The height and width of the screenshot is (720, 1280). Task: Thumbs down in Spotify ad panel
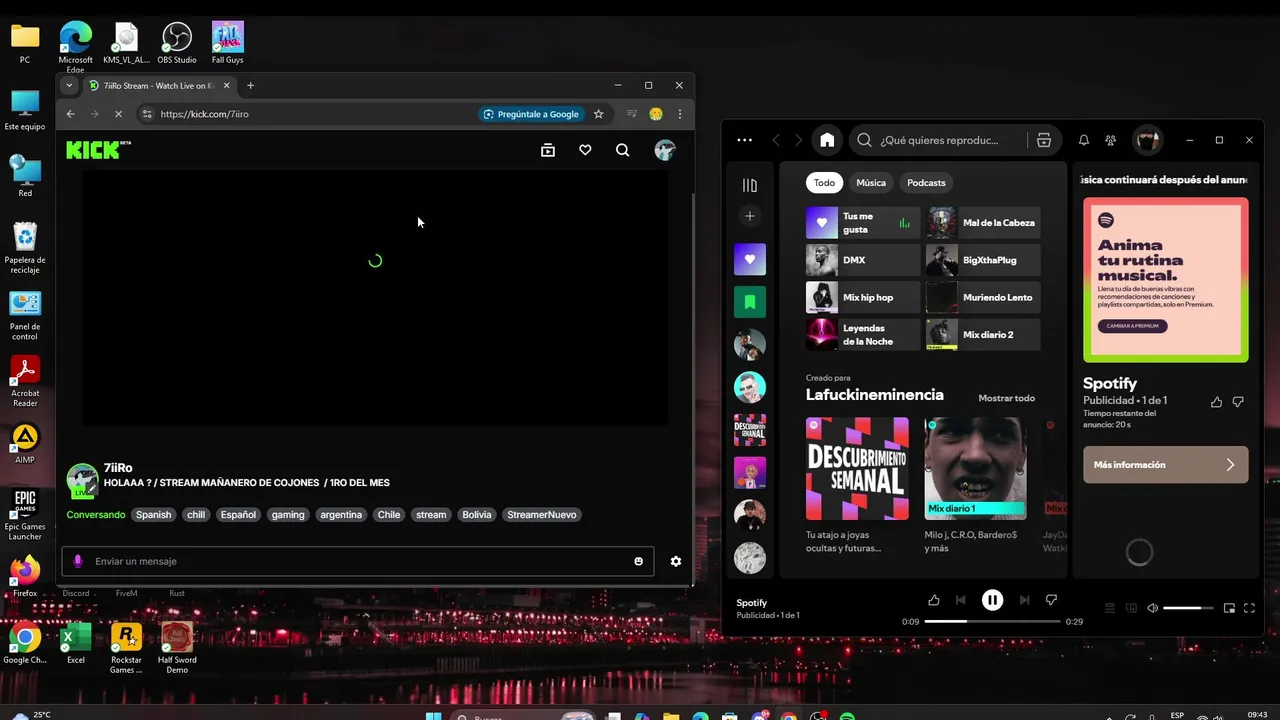[1238, 402]
